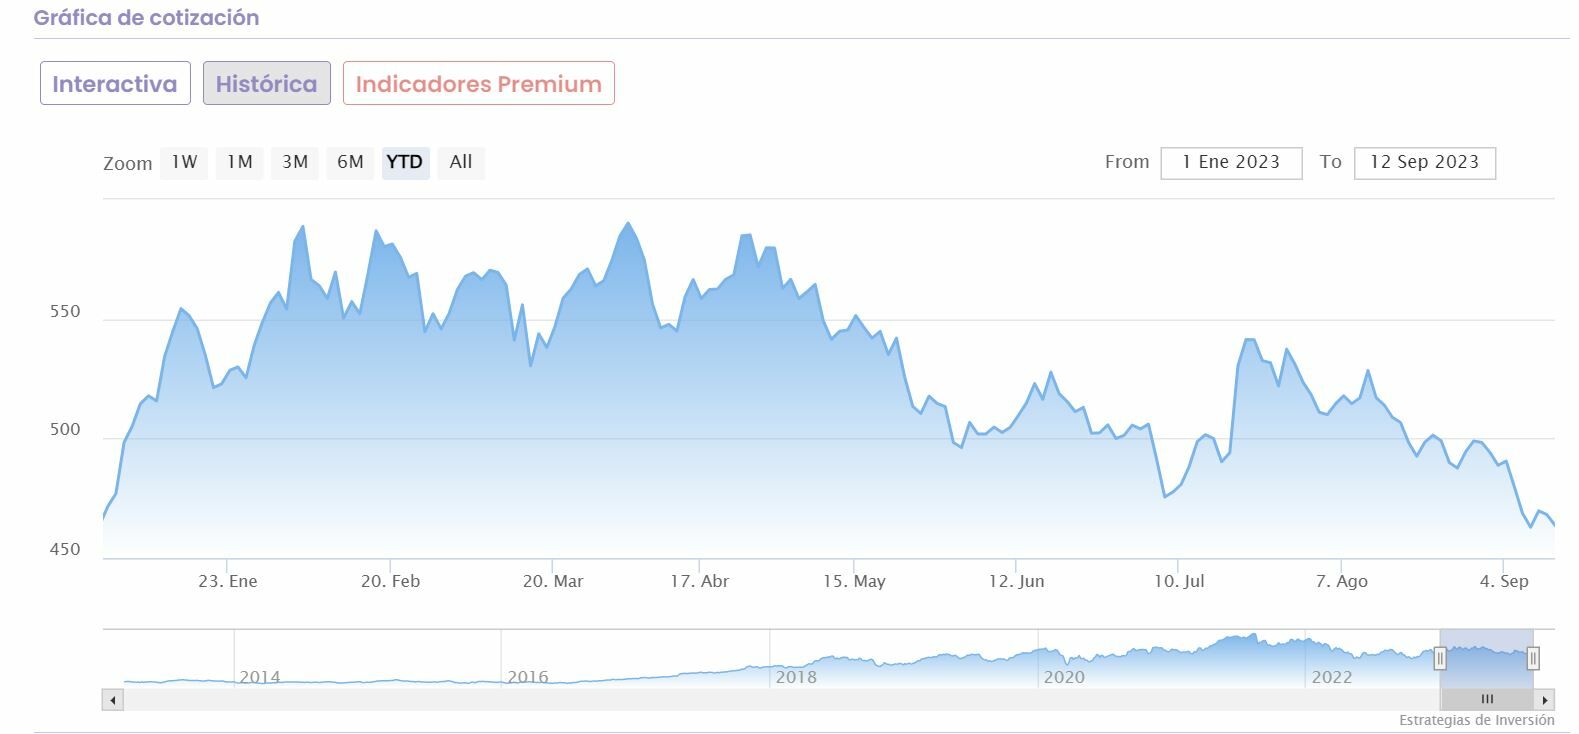The height and width of the screenshot is (734, 1579).
Task: Switch to the Interactiva chart tab
Action: coord(115,83)
